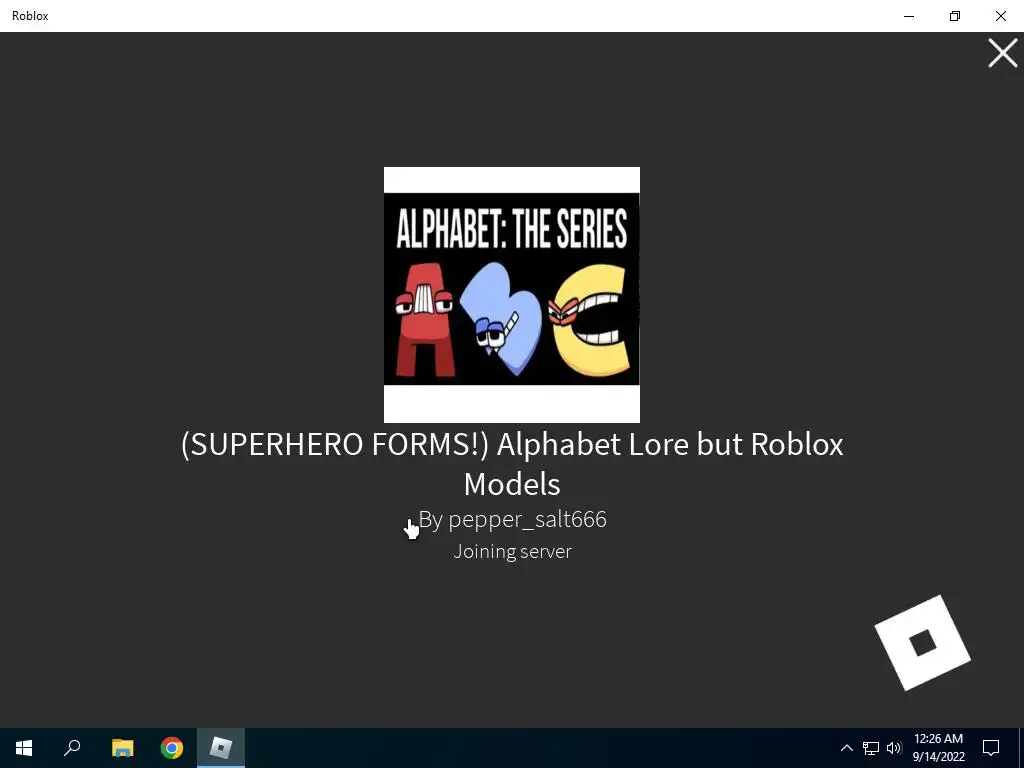This screenshot has height=768, width=1024.
Task: Open Google Chrome from the taskbar
Action: pos(172,748)
